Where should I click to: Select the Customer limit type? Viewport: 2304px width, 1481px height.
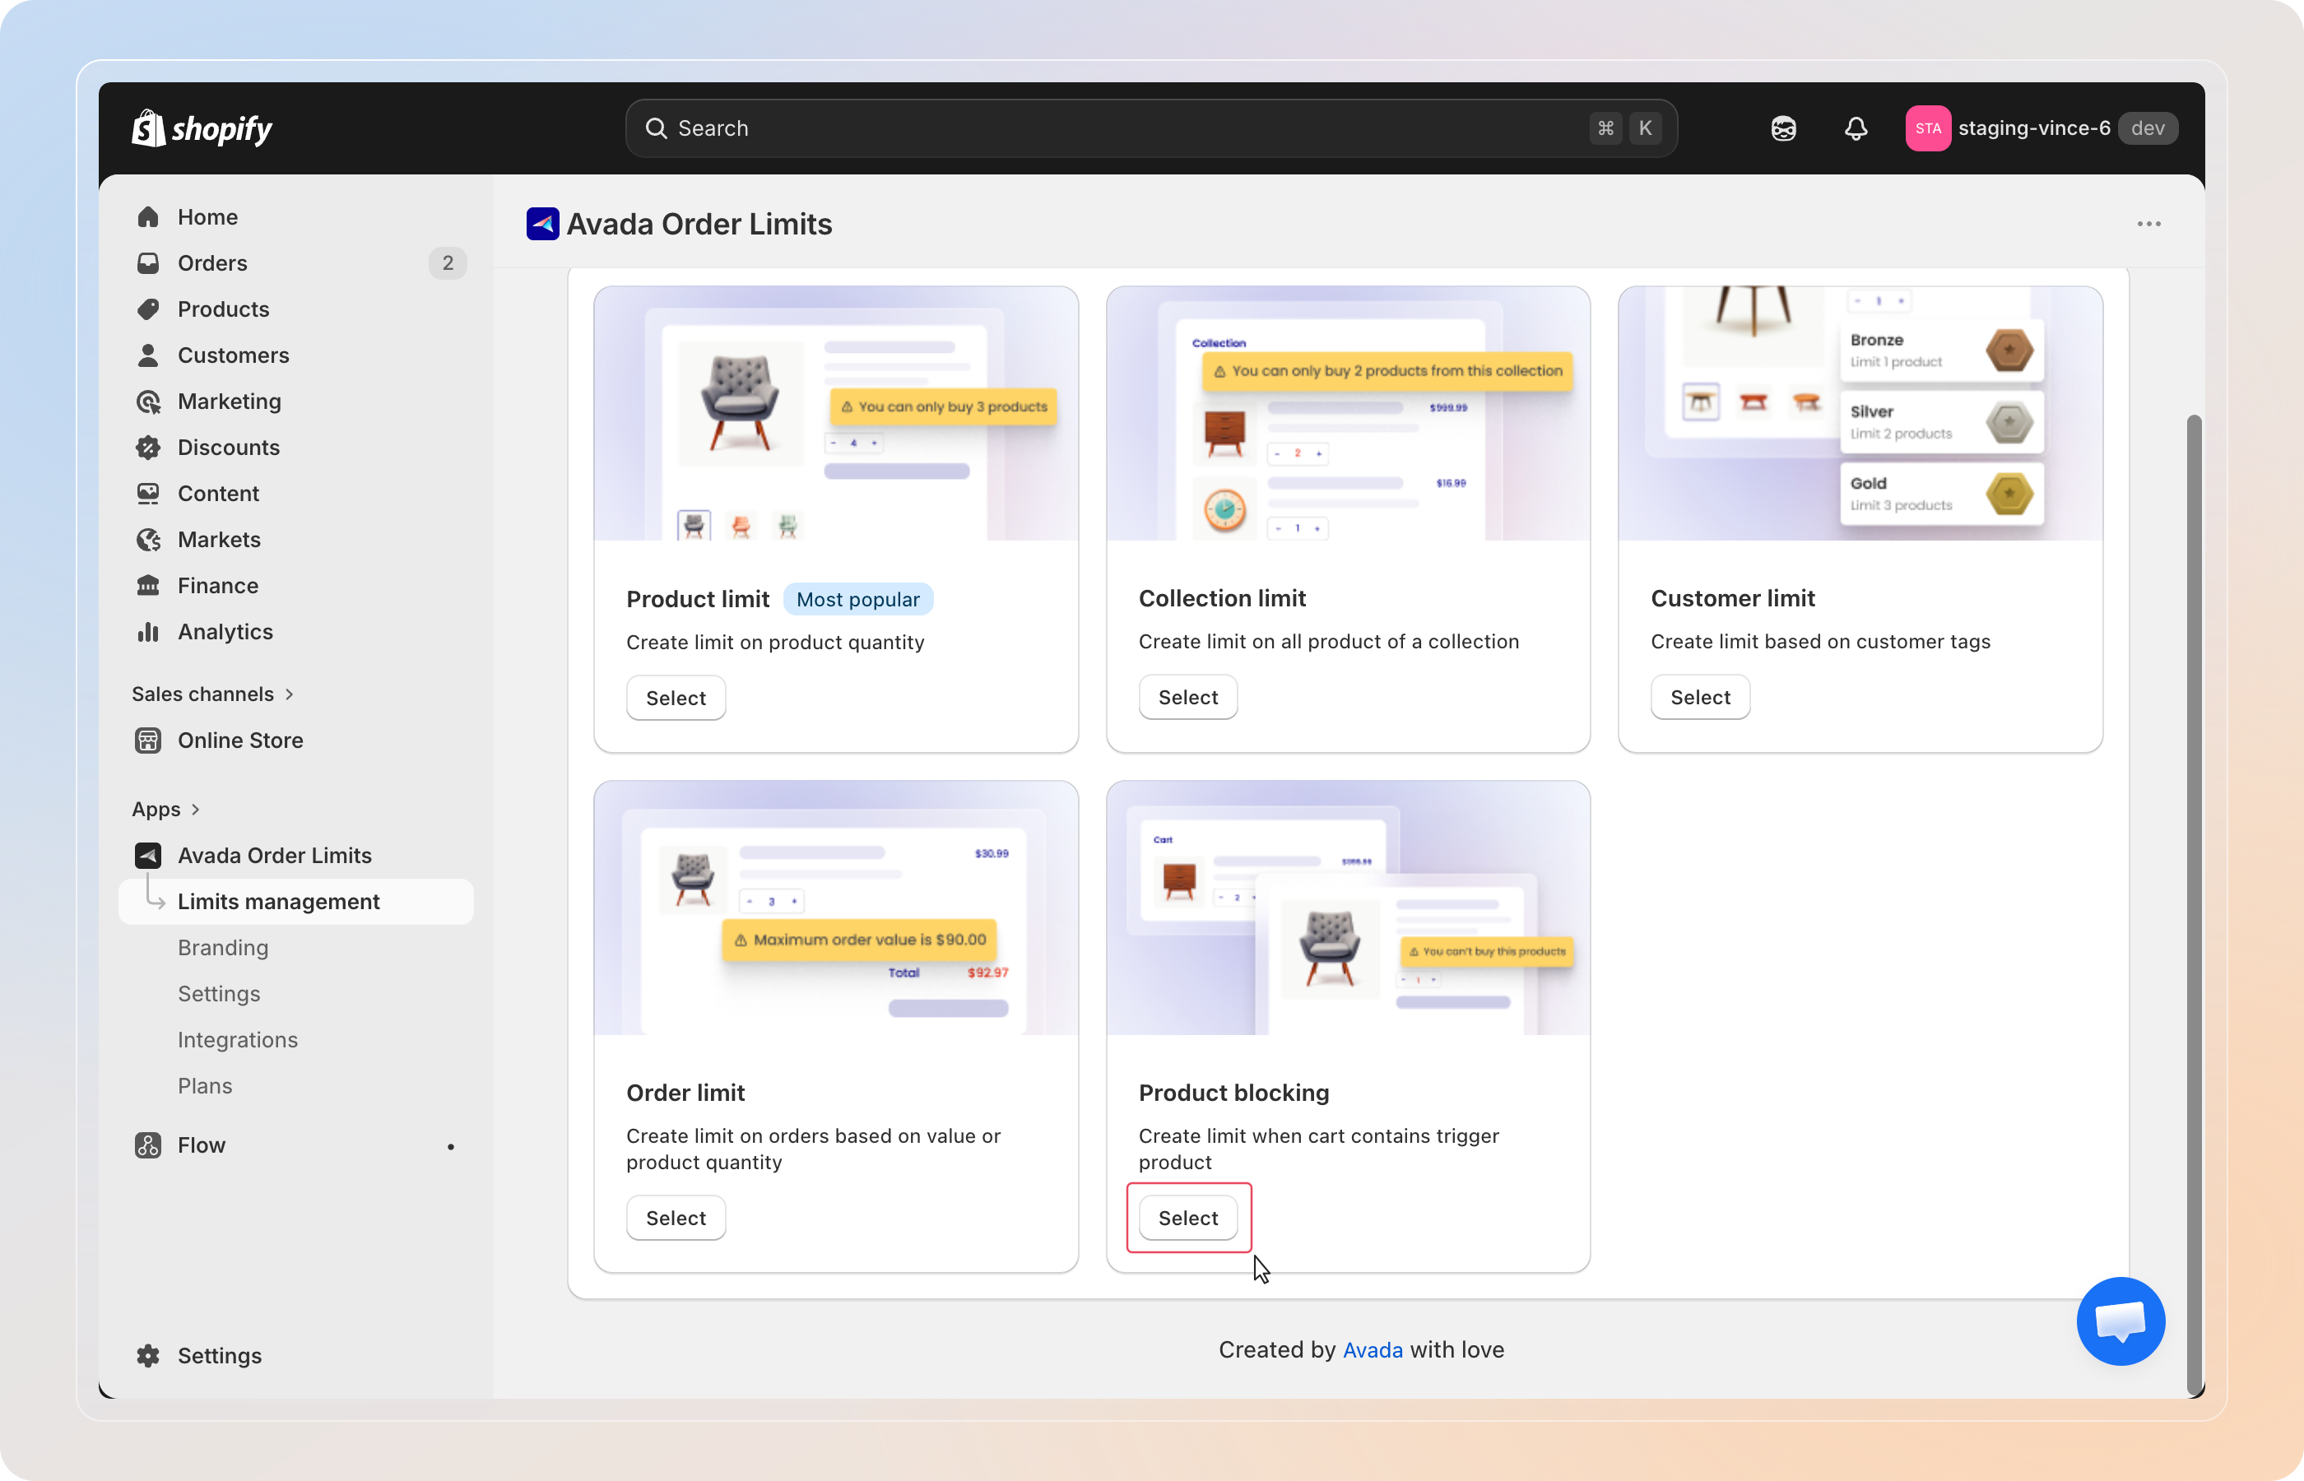(1700, 697)
